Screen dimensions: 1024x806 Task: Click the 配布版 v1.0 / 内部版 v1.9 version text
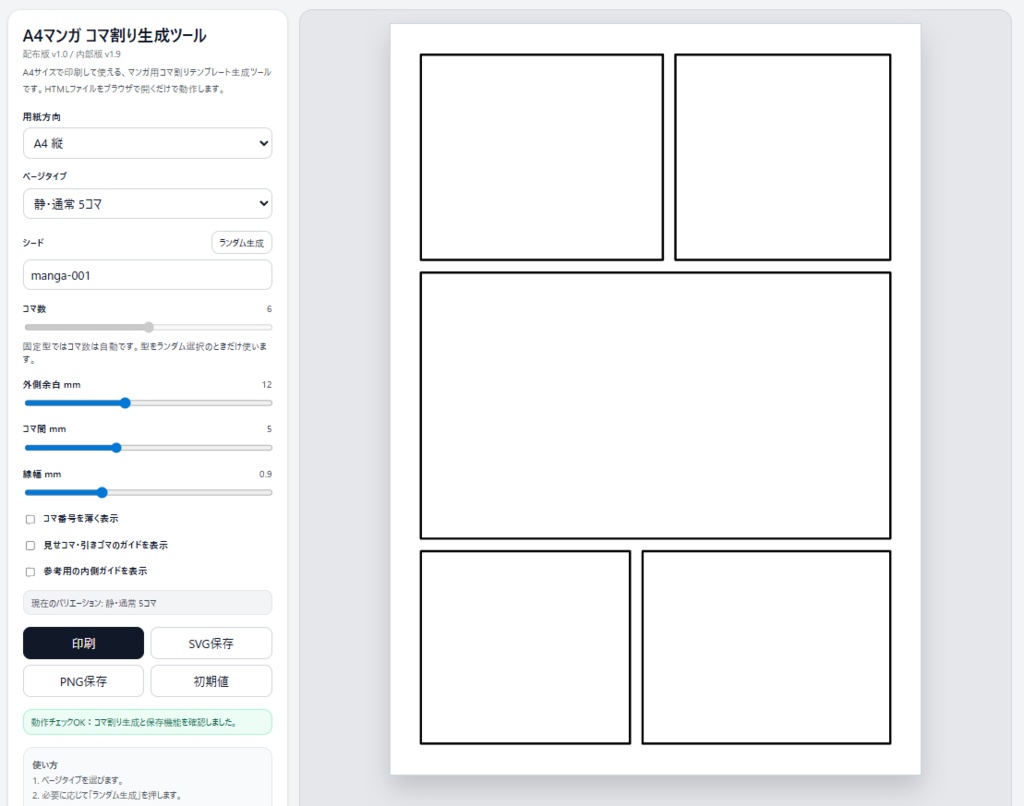72,54
